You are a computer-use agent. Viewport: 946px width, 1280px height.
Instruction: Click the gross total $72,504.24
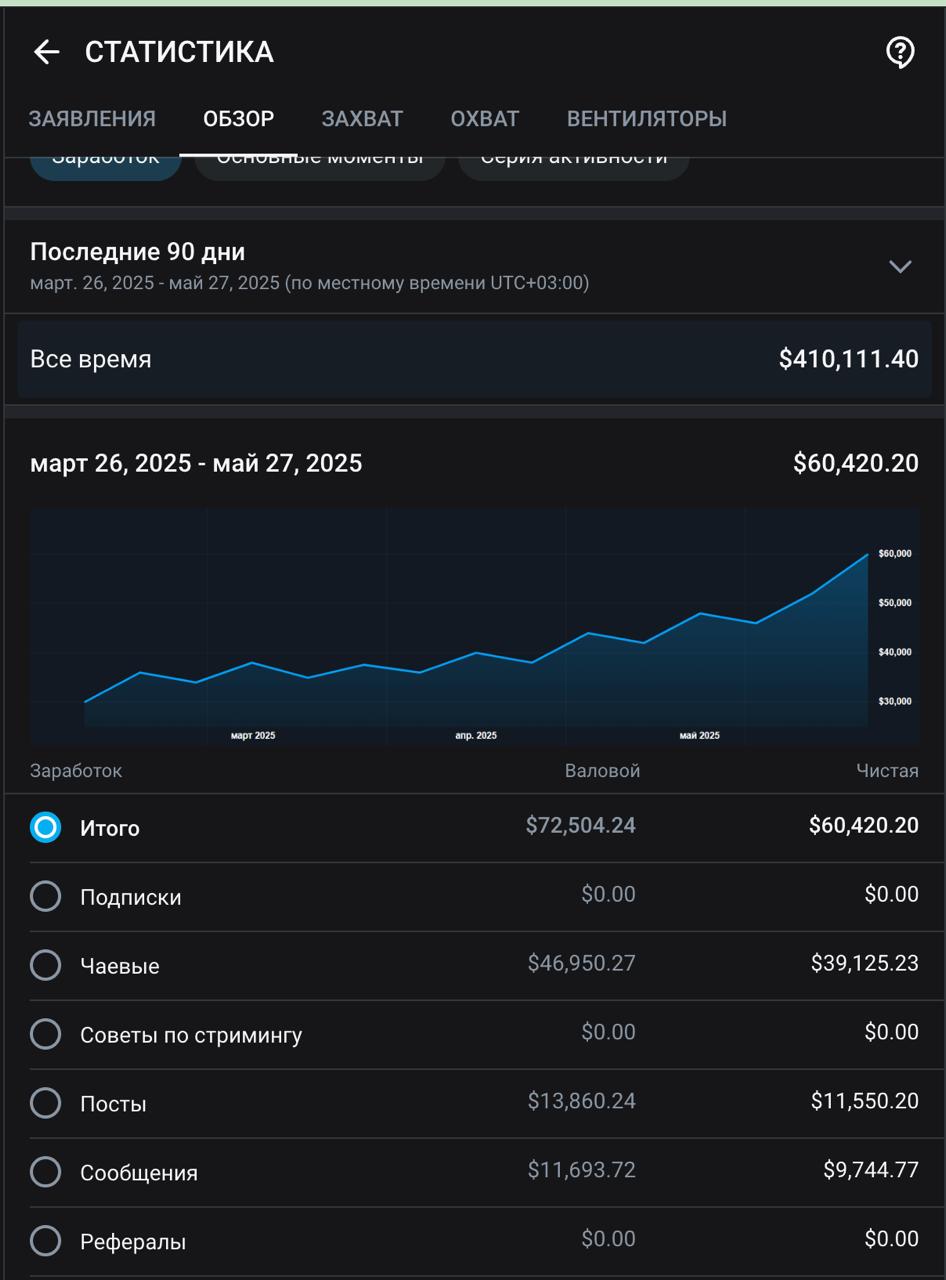coord(581,825)
